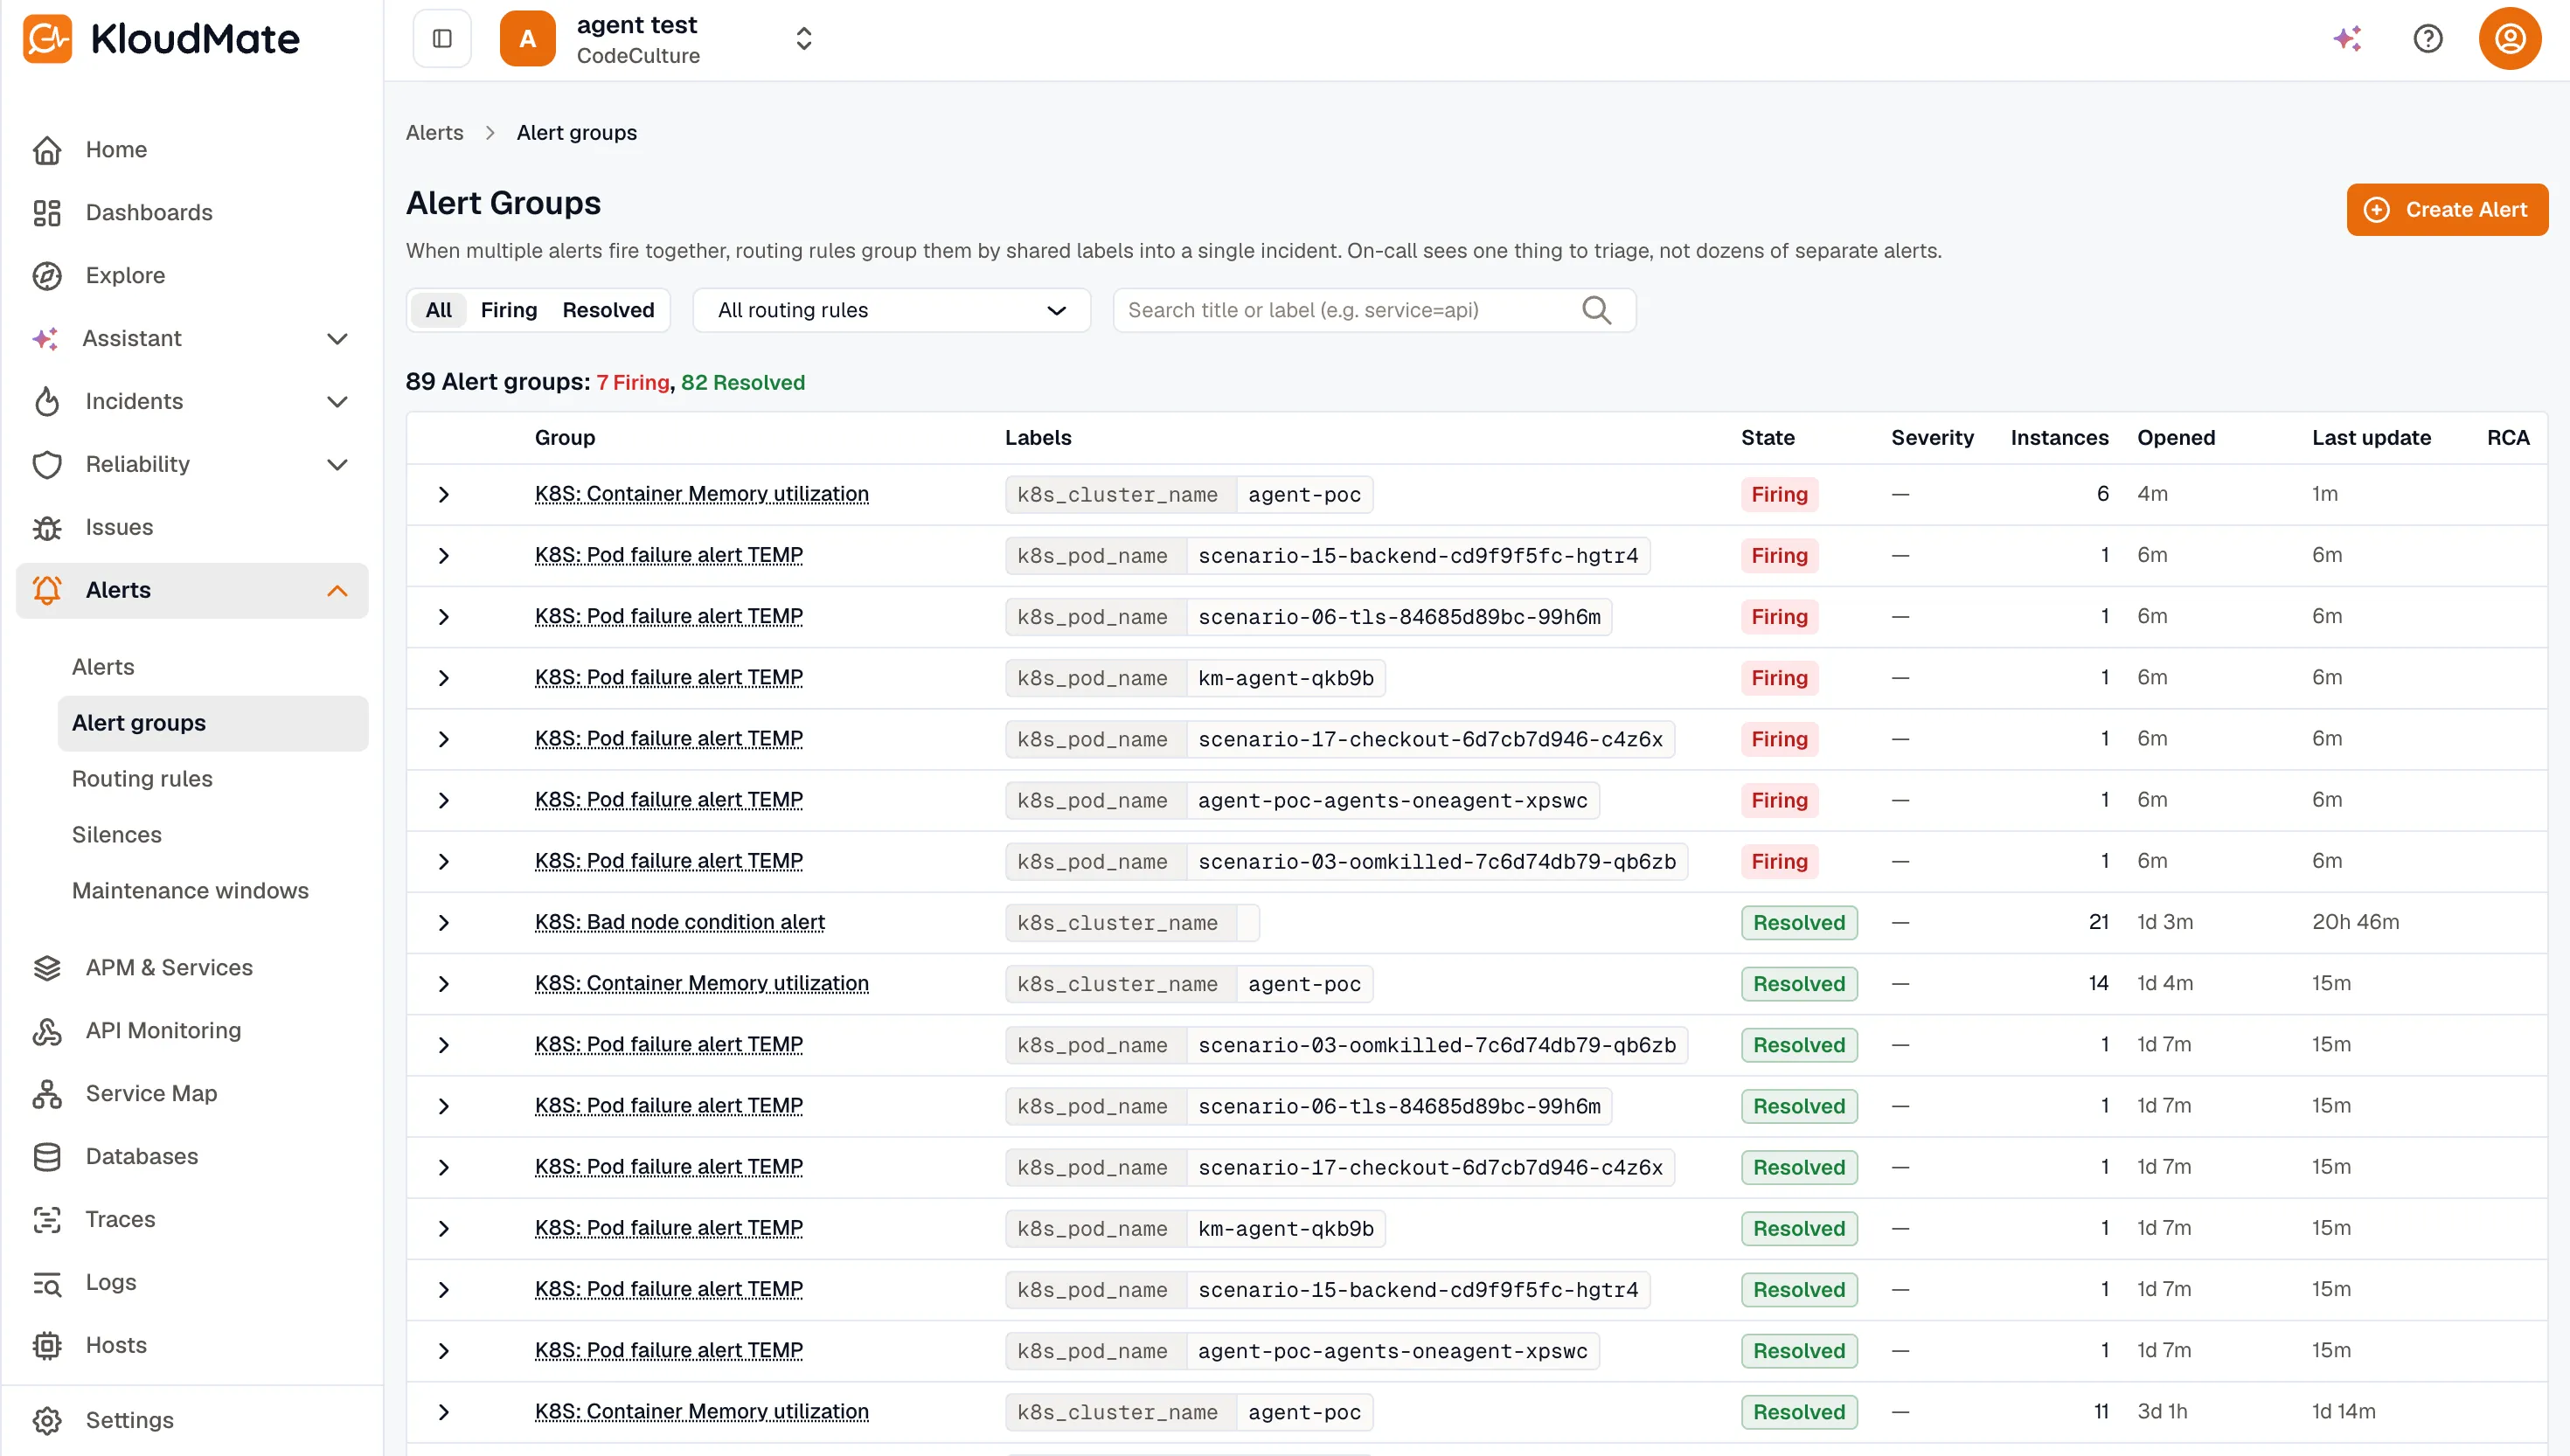
Task: Expand the Bad node condition alert row
Action: tap(444, 923)
